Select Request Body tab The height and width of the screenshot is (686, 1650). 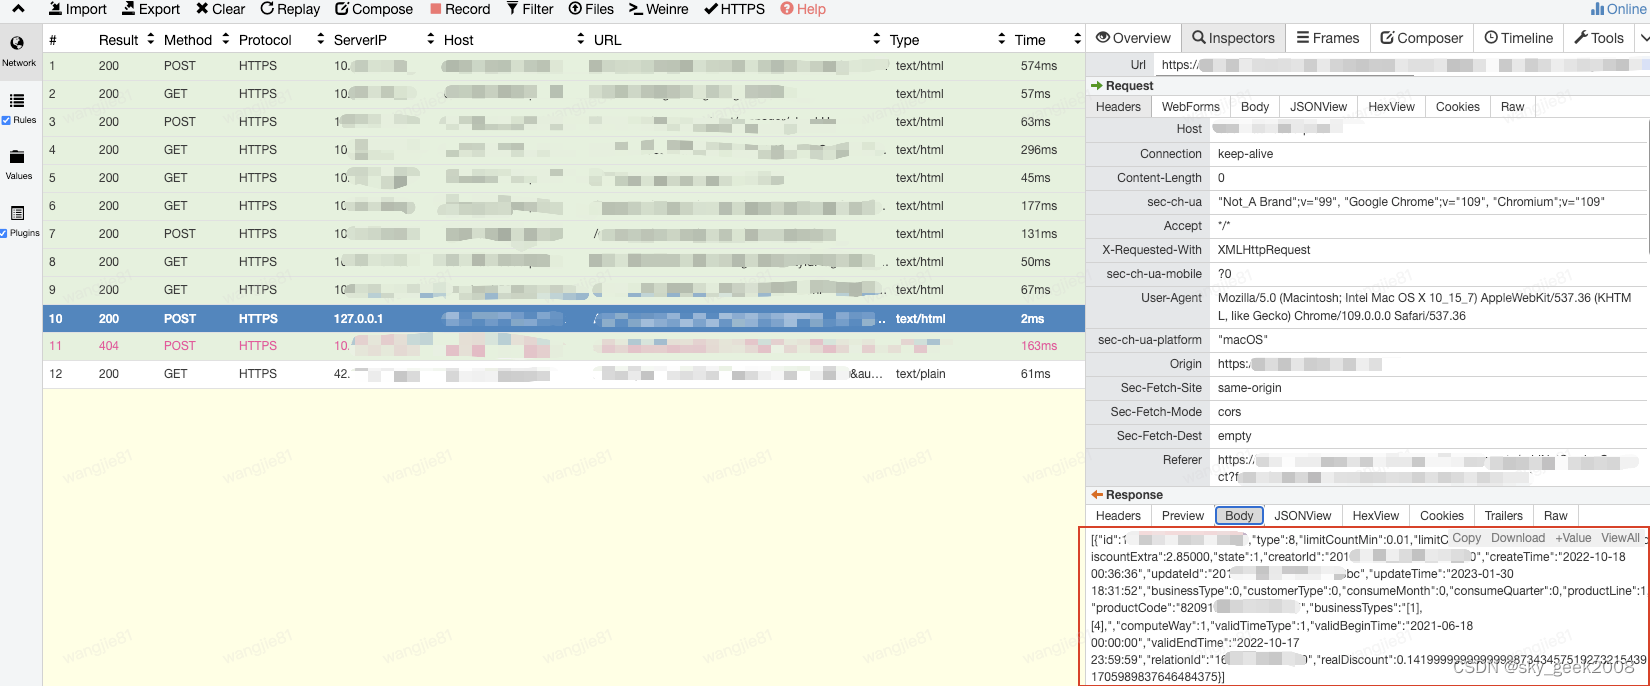[x=1254, y=107]
